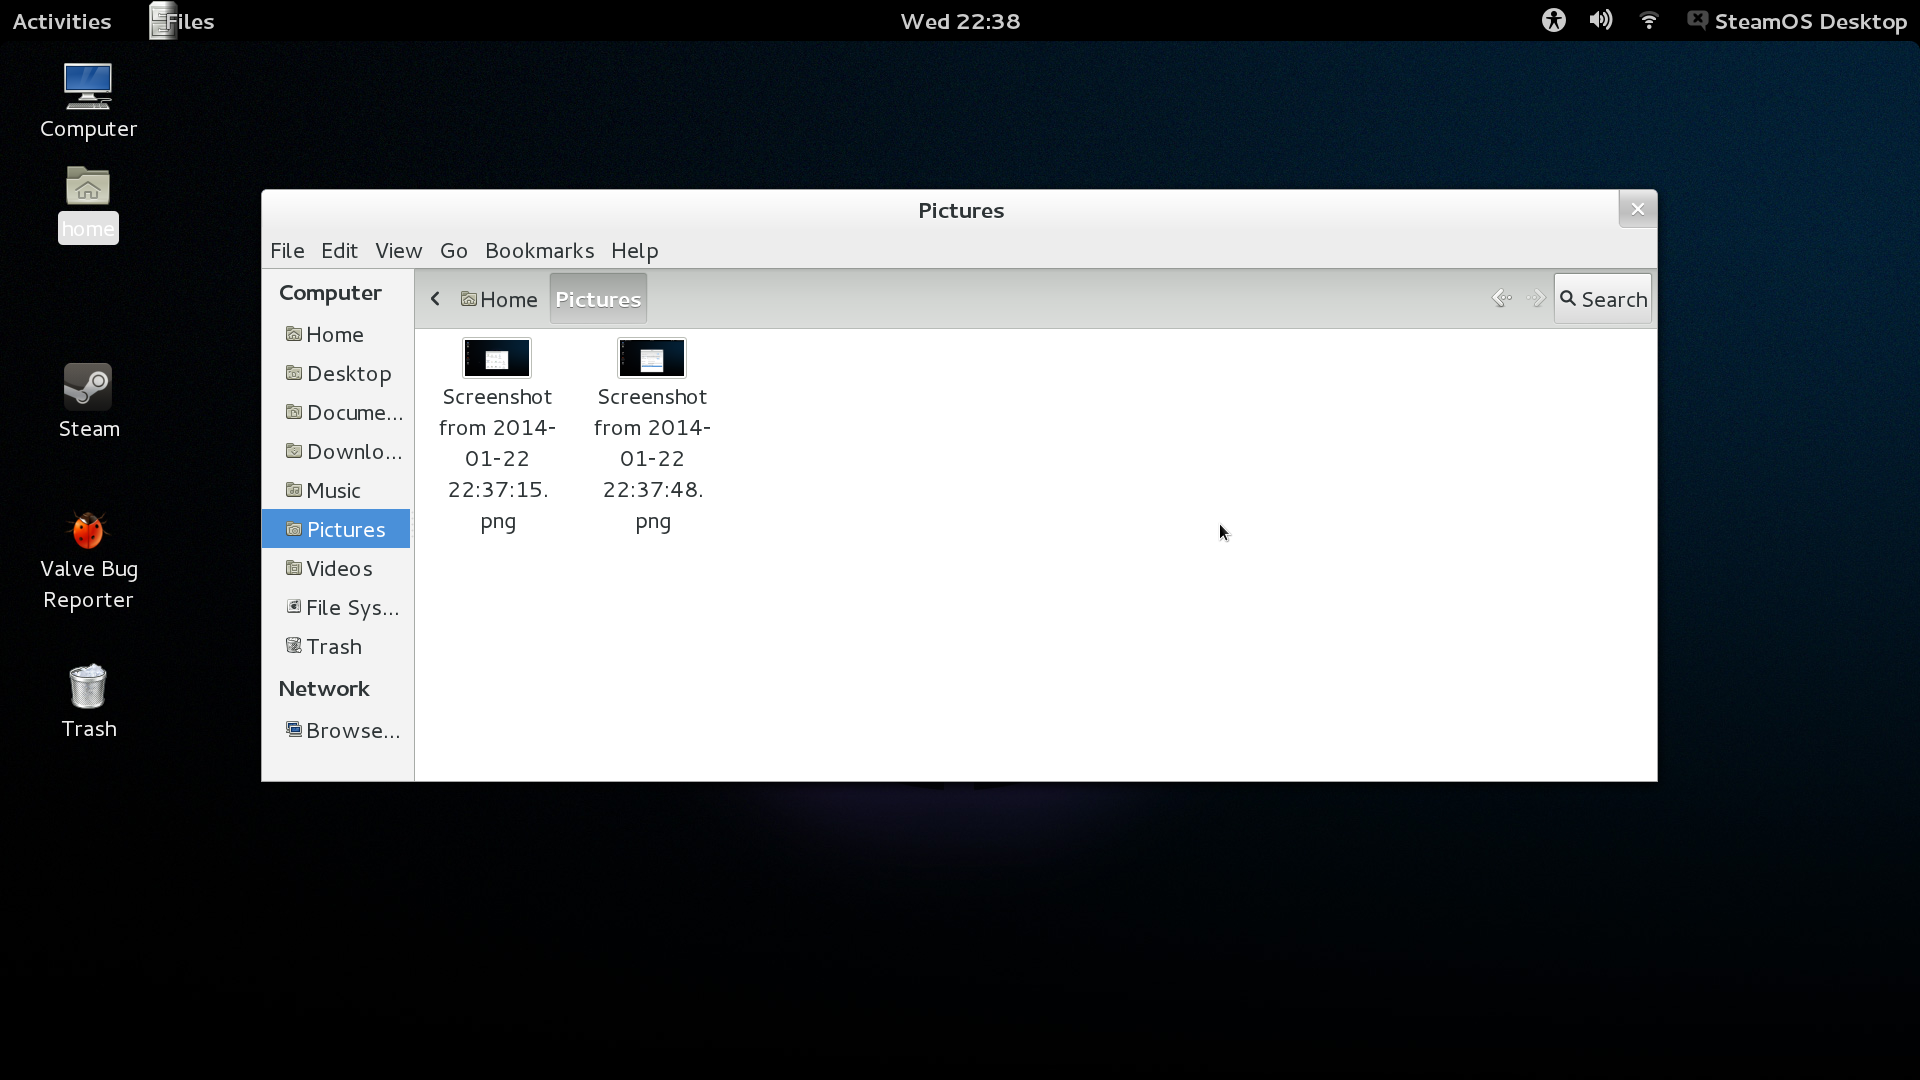Click the Search button
This screenshot has height=1080, width=1920.
1602,299
